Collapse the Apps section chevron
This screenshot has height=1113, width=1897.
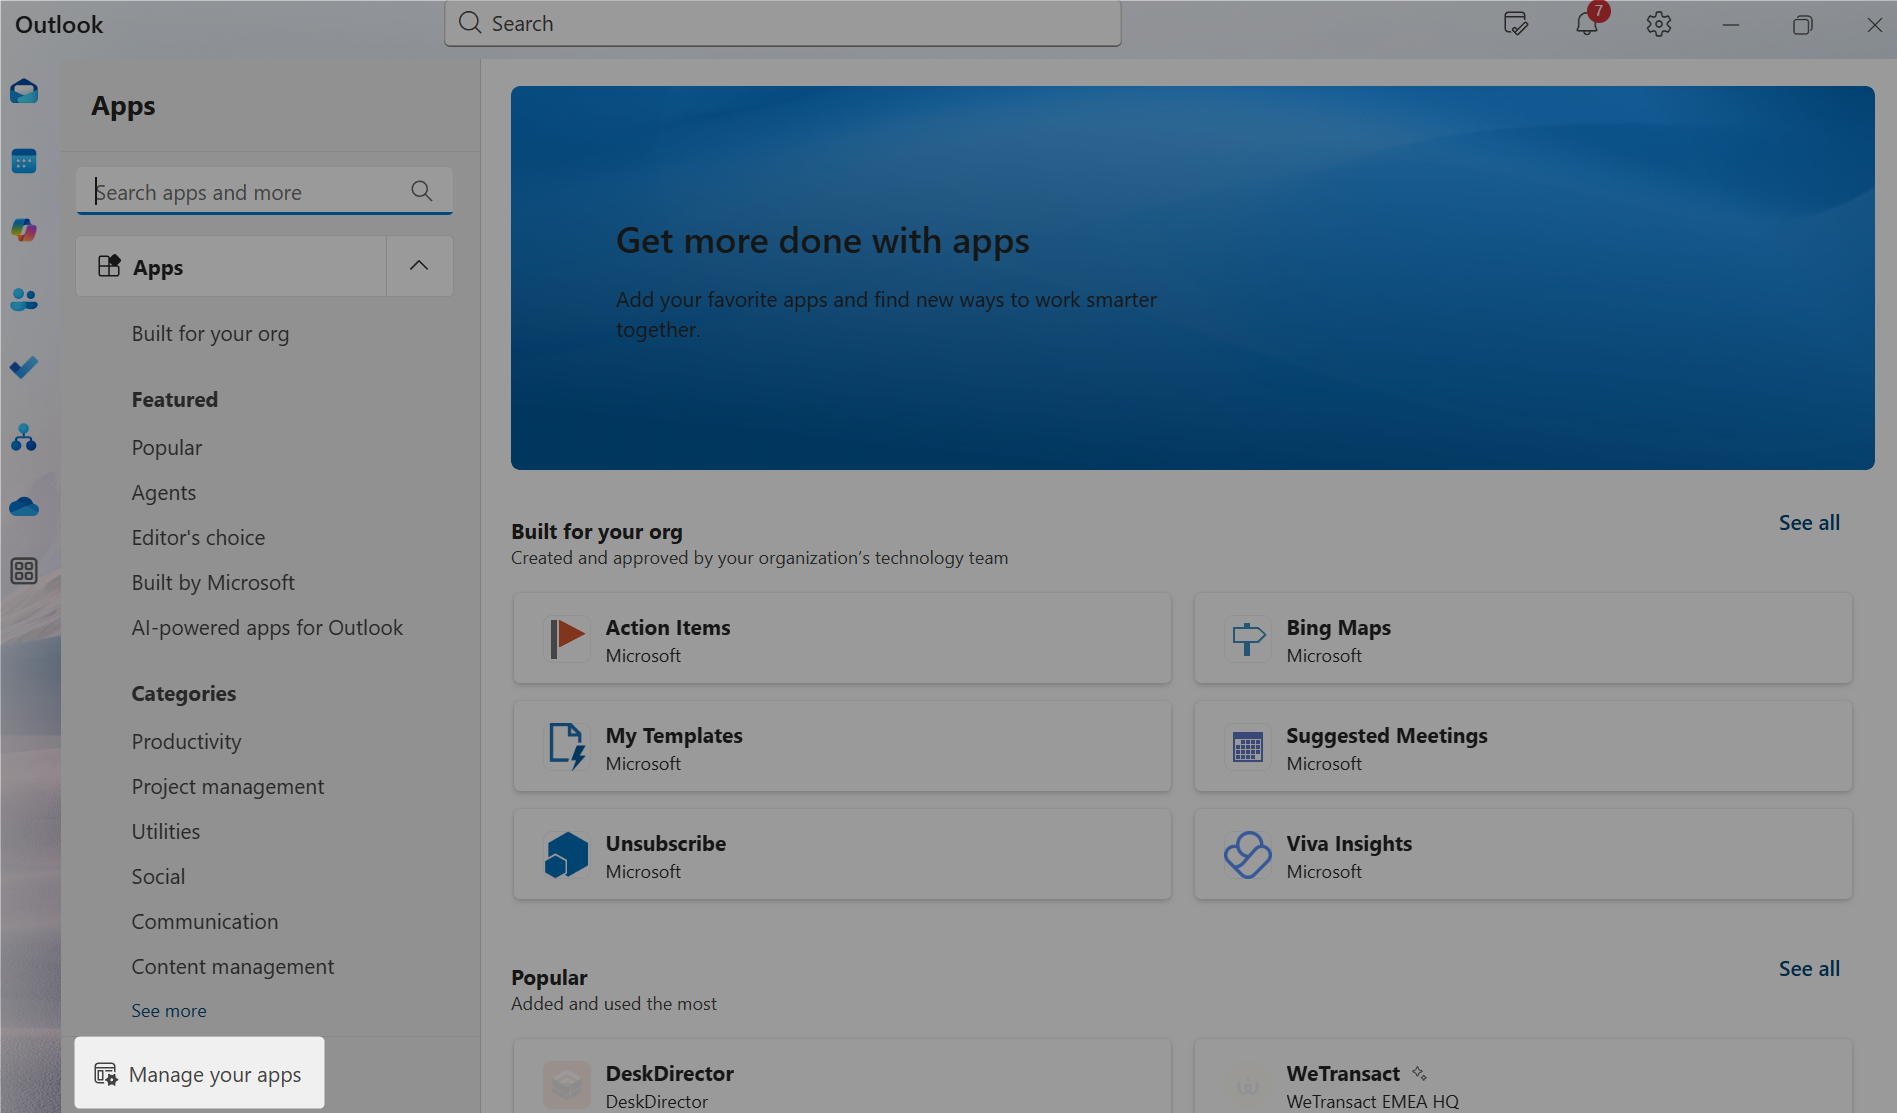pyautogui.click(x=419, y=266)
